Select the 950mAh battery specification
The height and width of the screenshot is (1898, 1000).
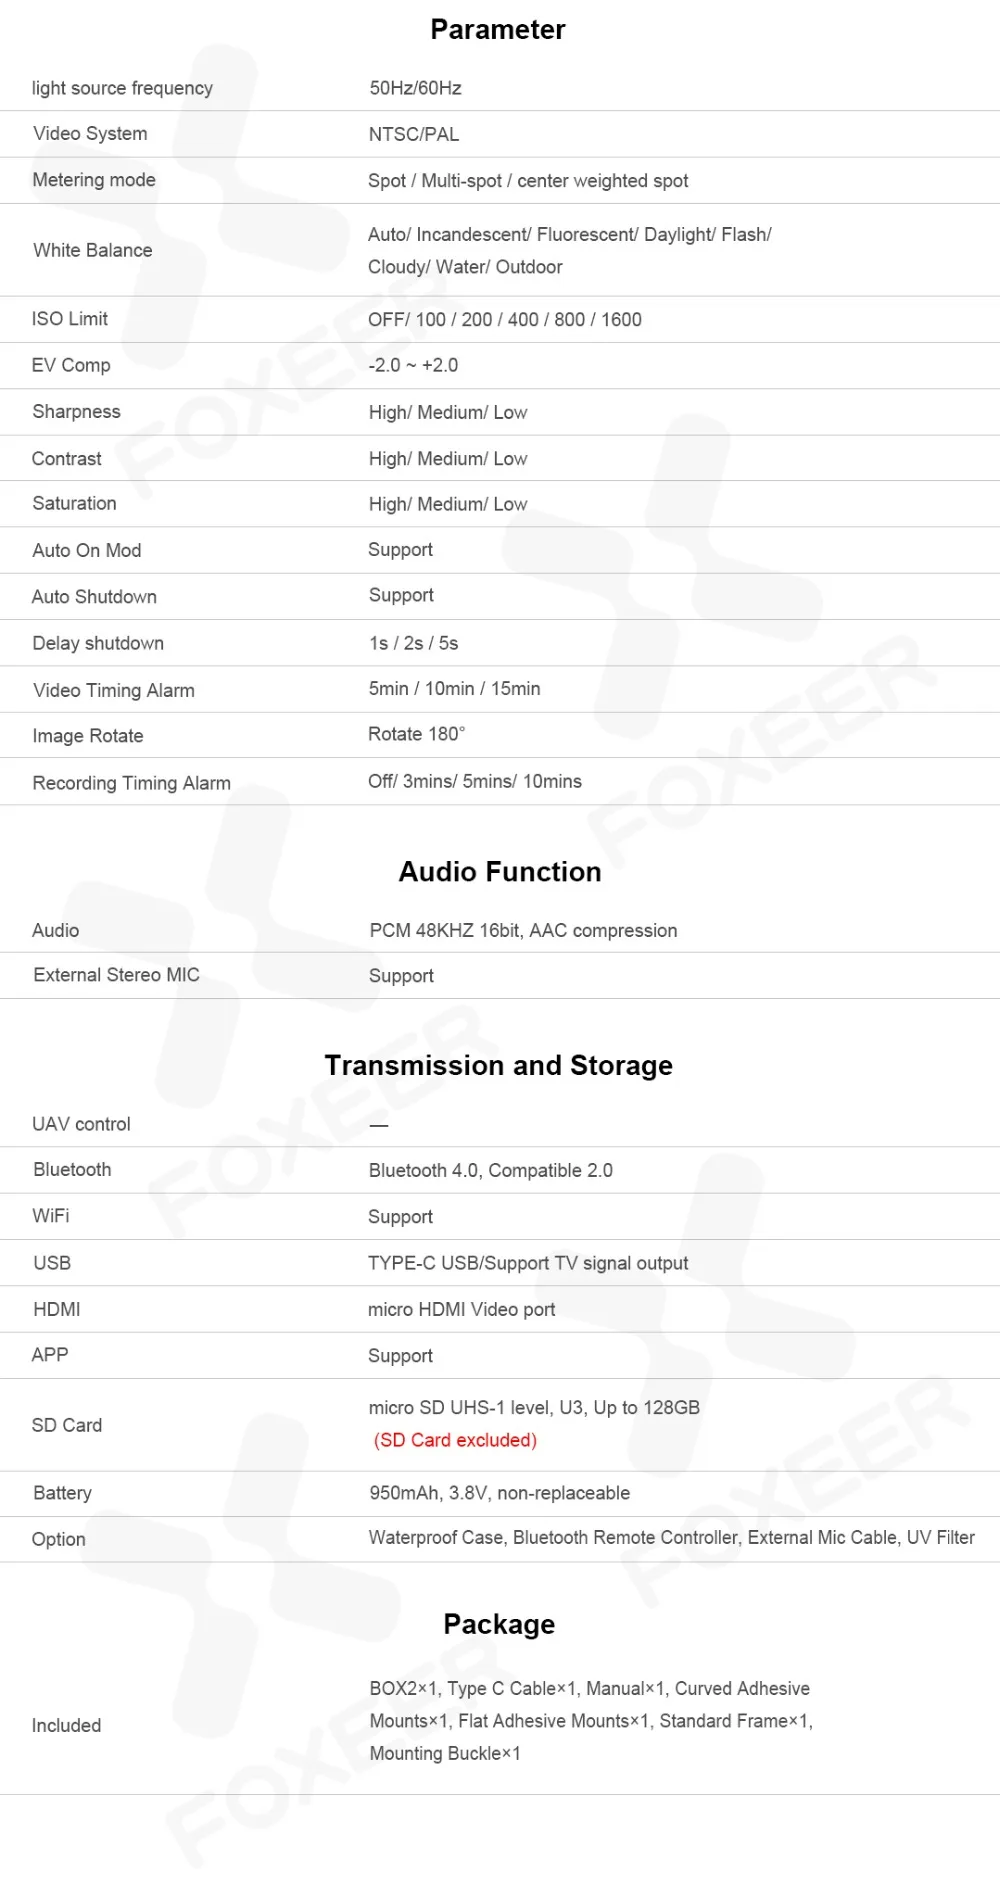pyautogui.click(x=500, y=1493)
